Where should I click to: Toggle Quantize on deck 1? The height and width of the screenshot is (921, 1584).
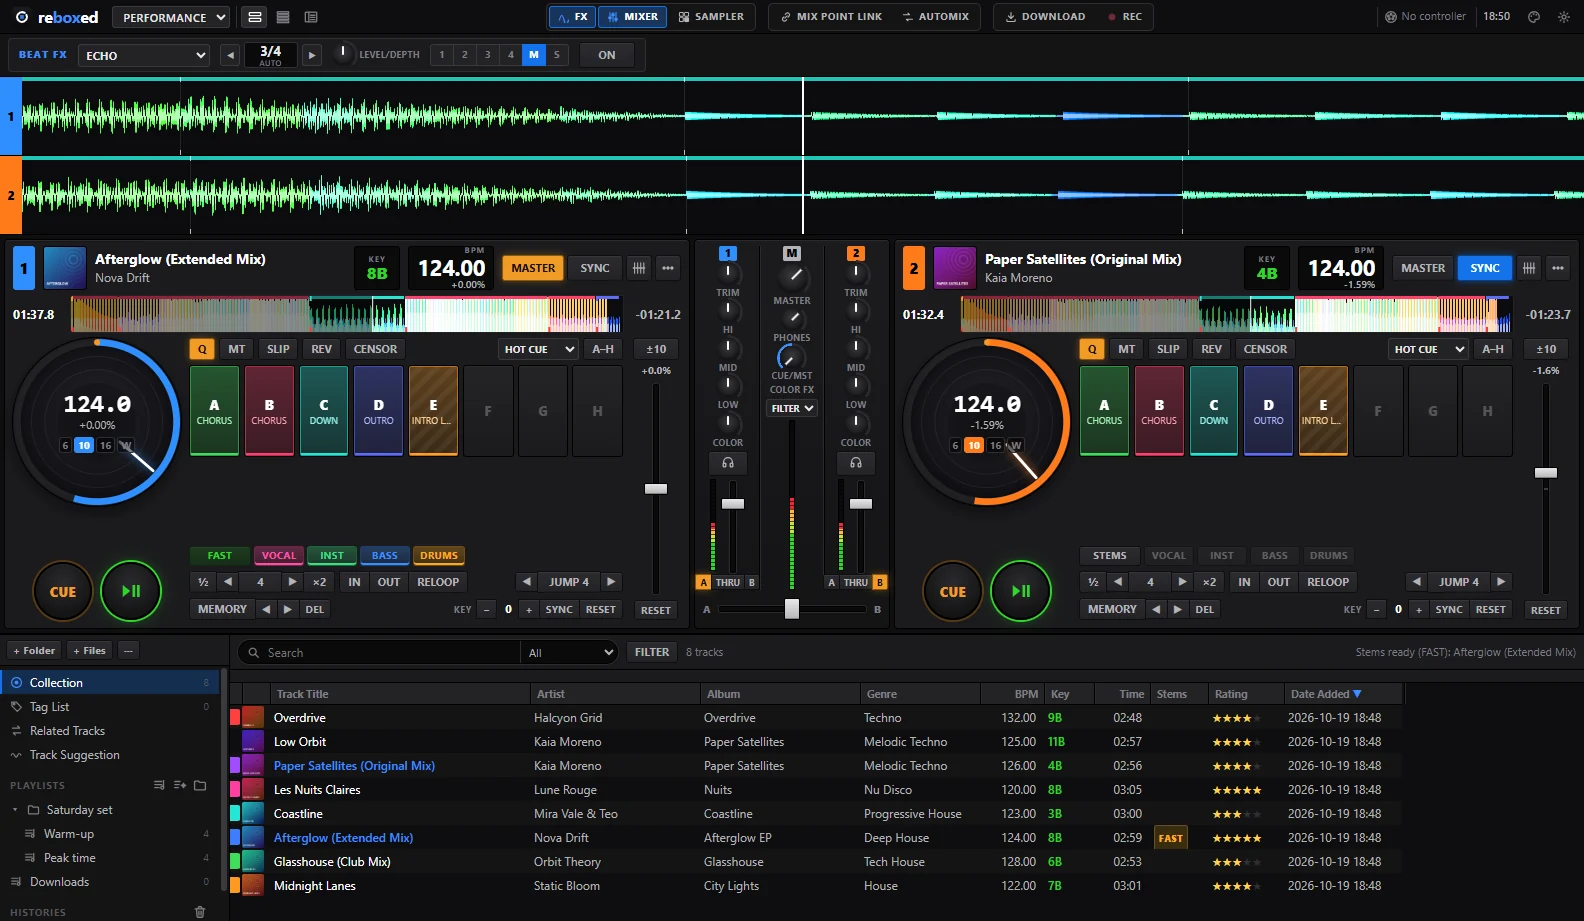pyautogui.click(x=202, y=349)
